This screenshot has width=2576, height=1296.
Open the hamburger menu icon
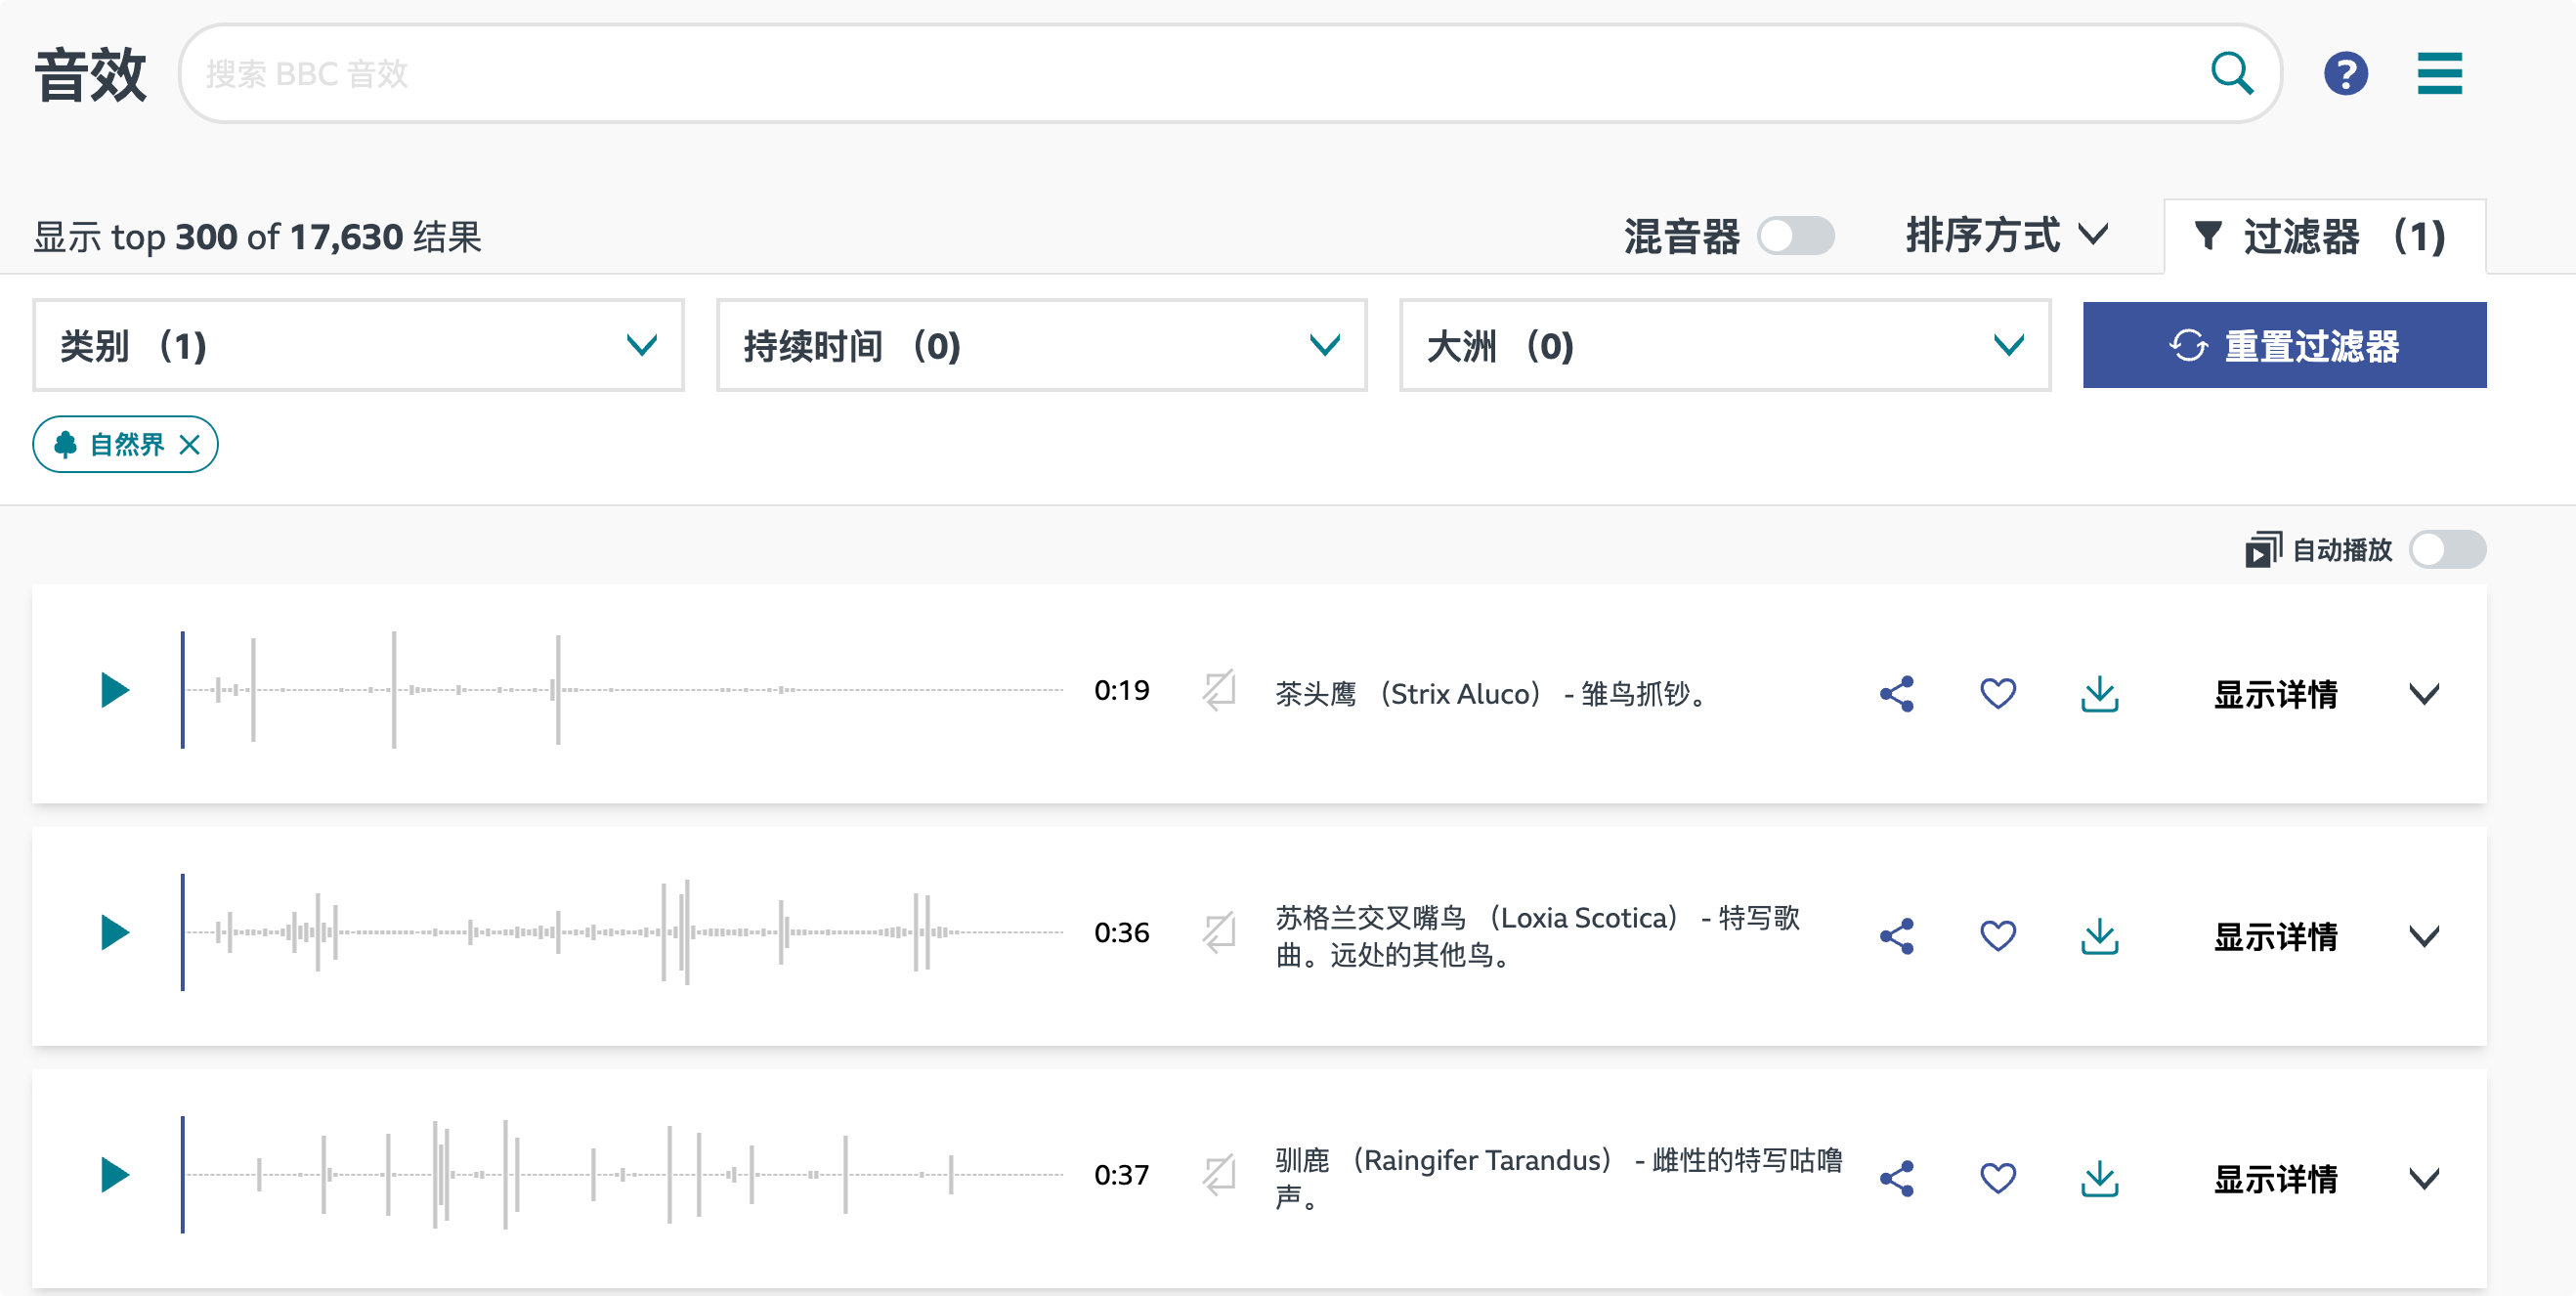(x=2439, y=74)
